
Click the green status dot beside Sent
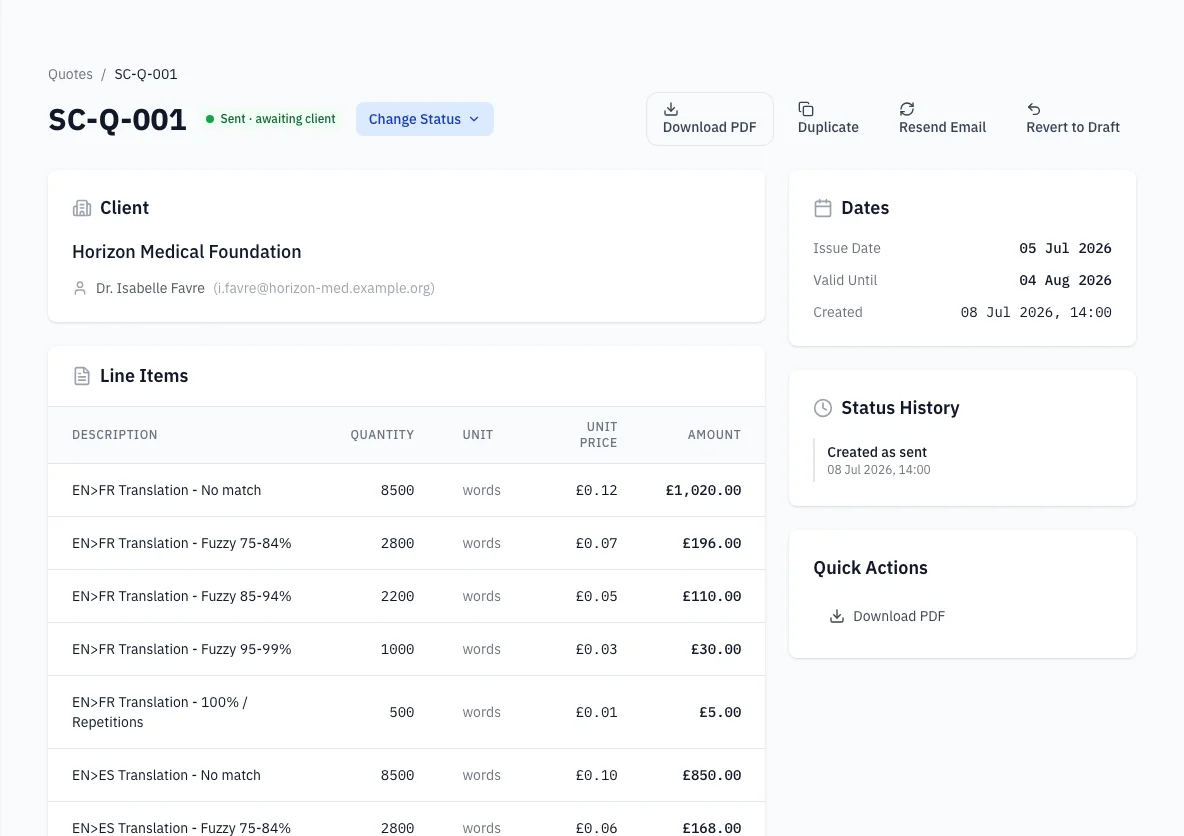pyautogui.click(x=210, y=119)
